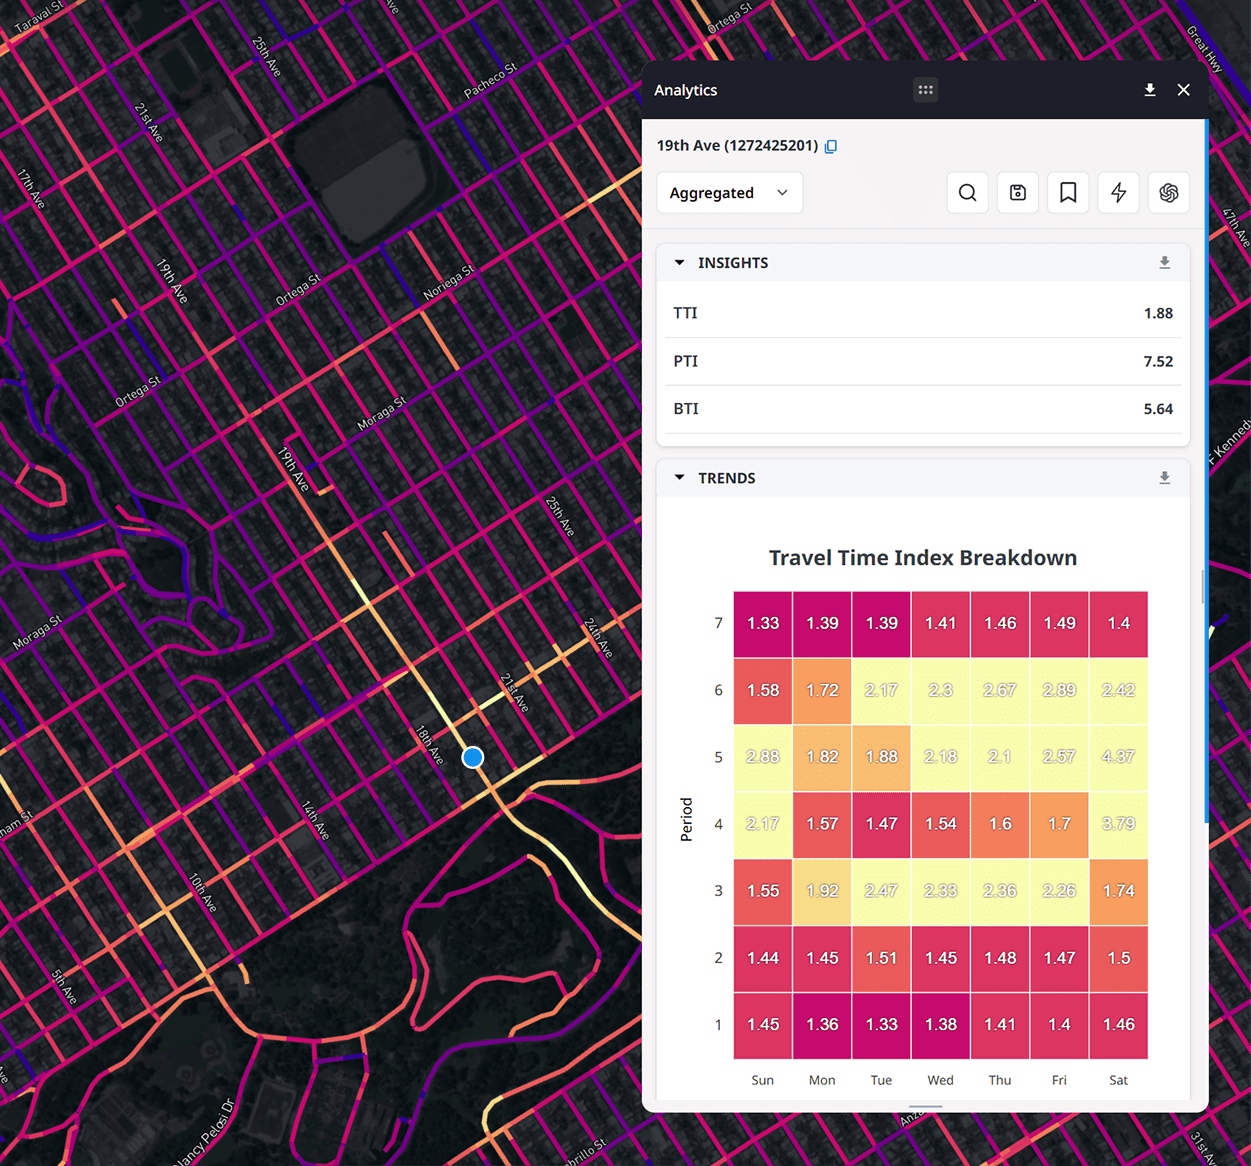Click heatmap cell Thu period 6 (2.67)

tap(1000, 690)
